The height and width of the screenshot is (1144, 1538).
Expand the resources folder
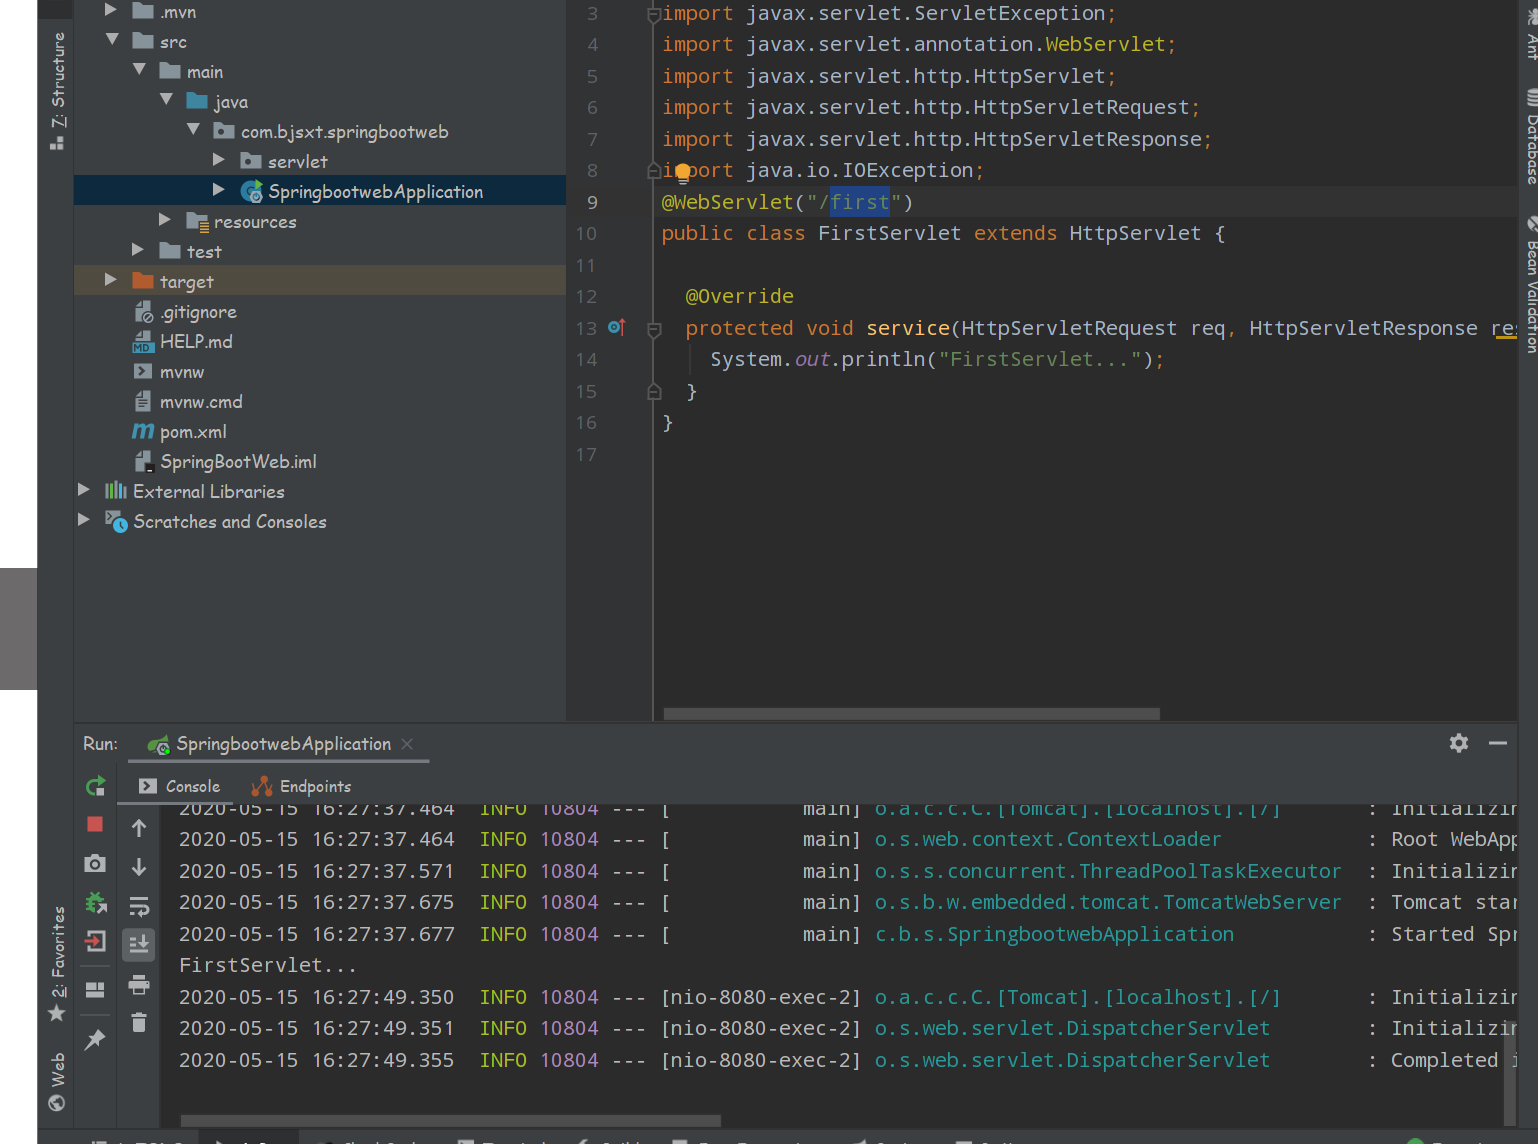point(165,220)
